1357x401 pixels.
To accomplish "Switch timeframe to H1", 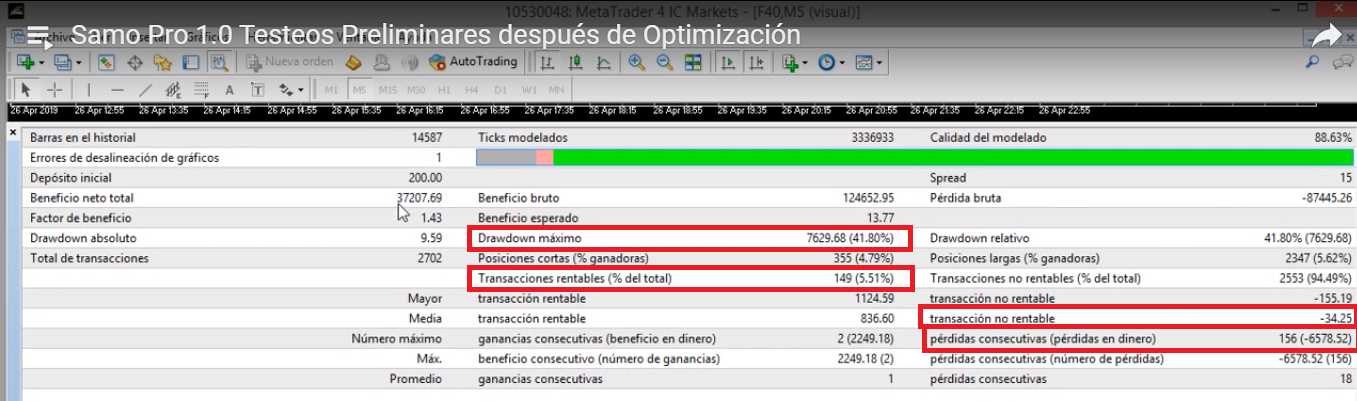I will (x=444, y=89).
